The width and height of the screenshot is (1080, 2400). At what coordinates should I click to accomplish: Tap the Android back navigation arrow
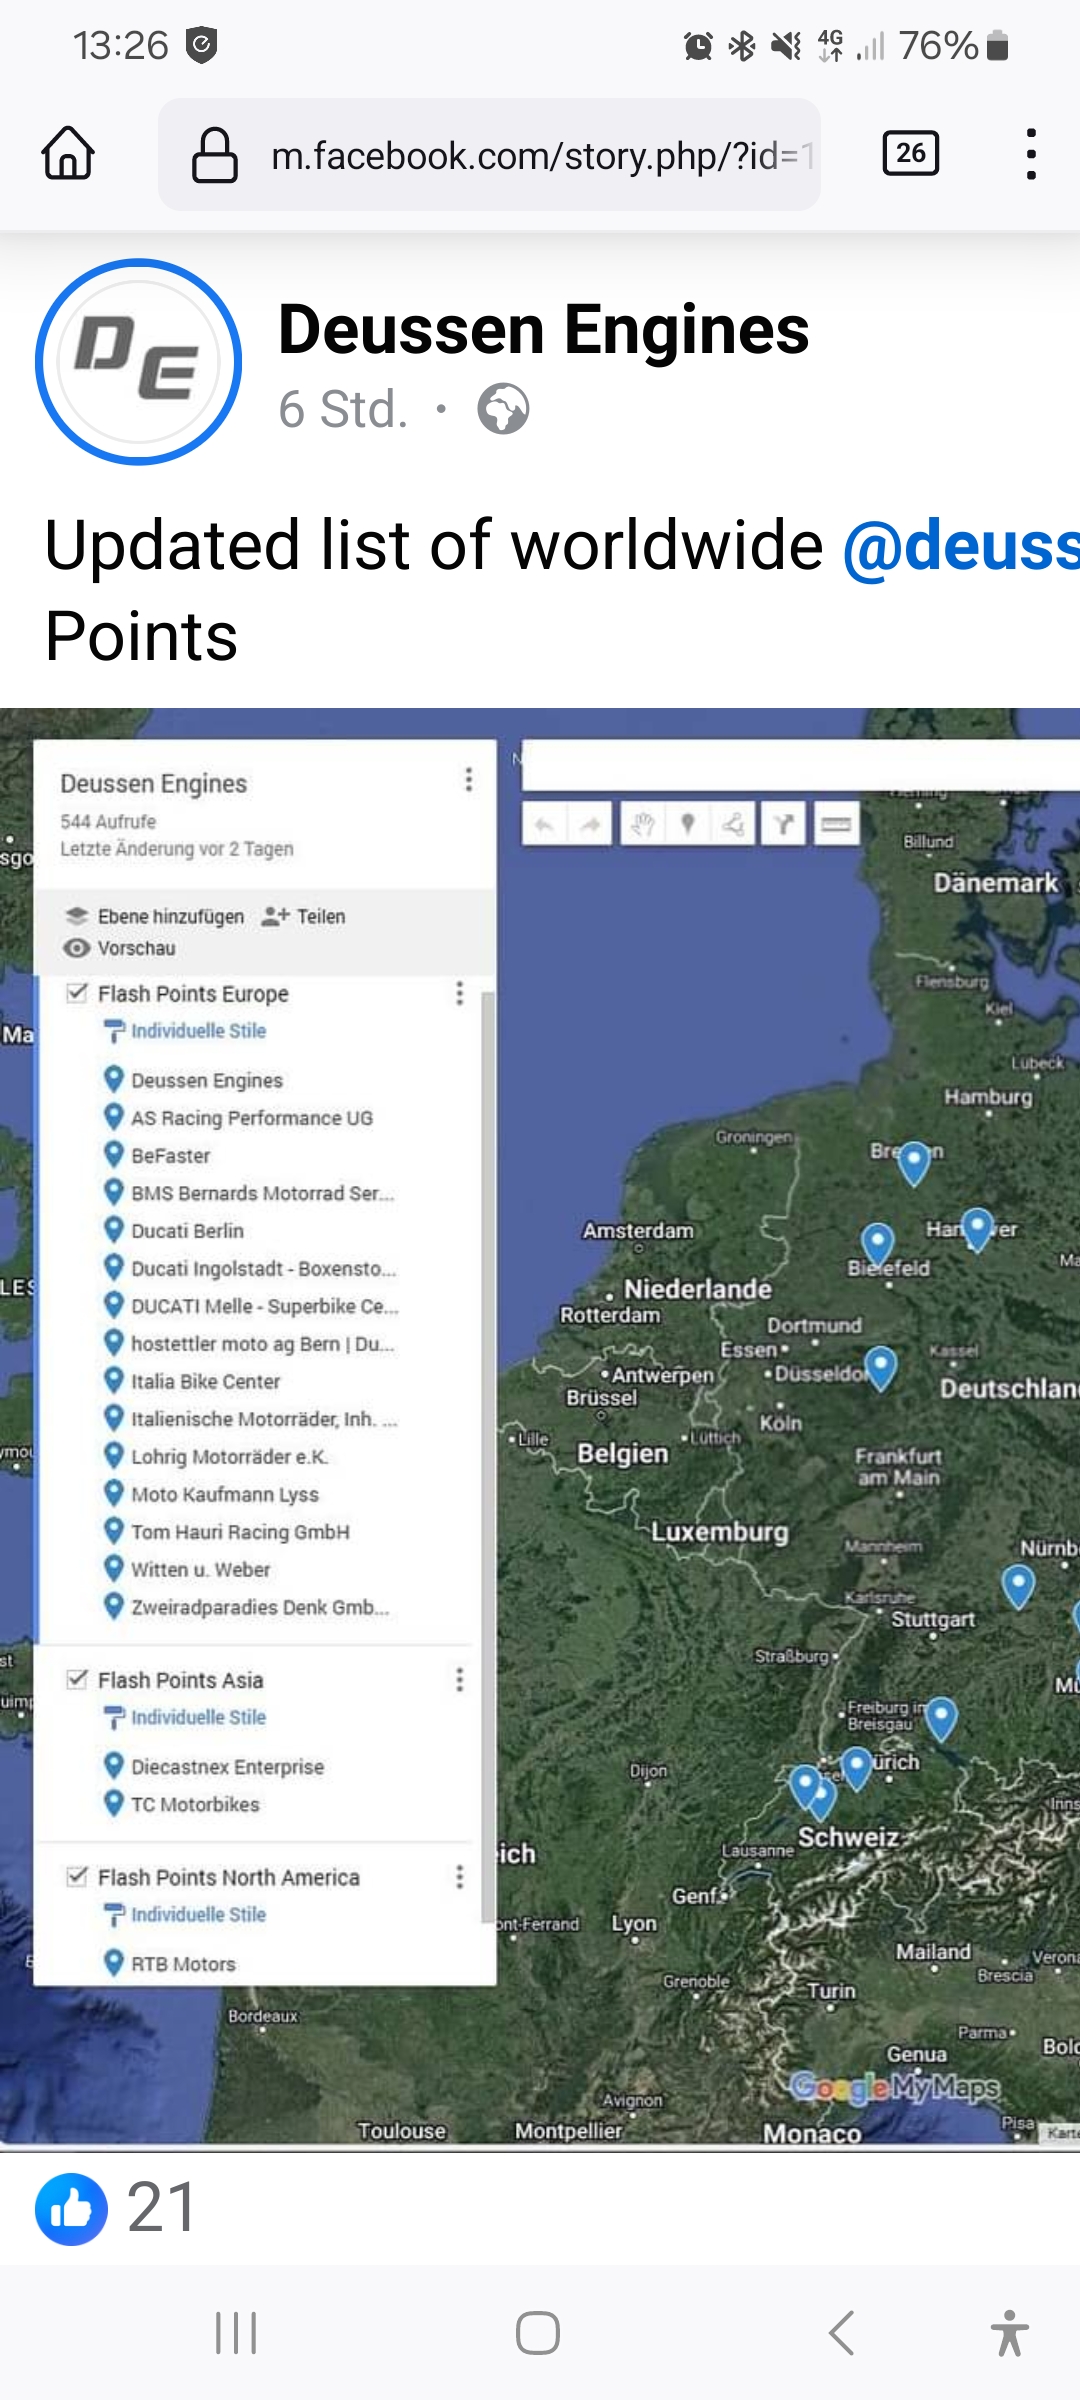[841, 2333]
